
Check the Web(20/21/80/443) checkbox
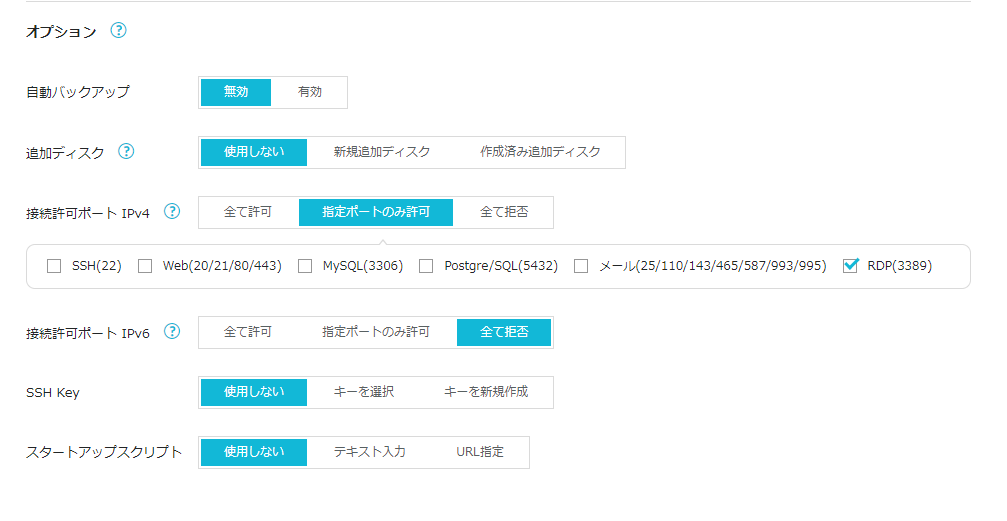pos(145,266)
